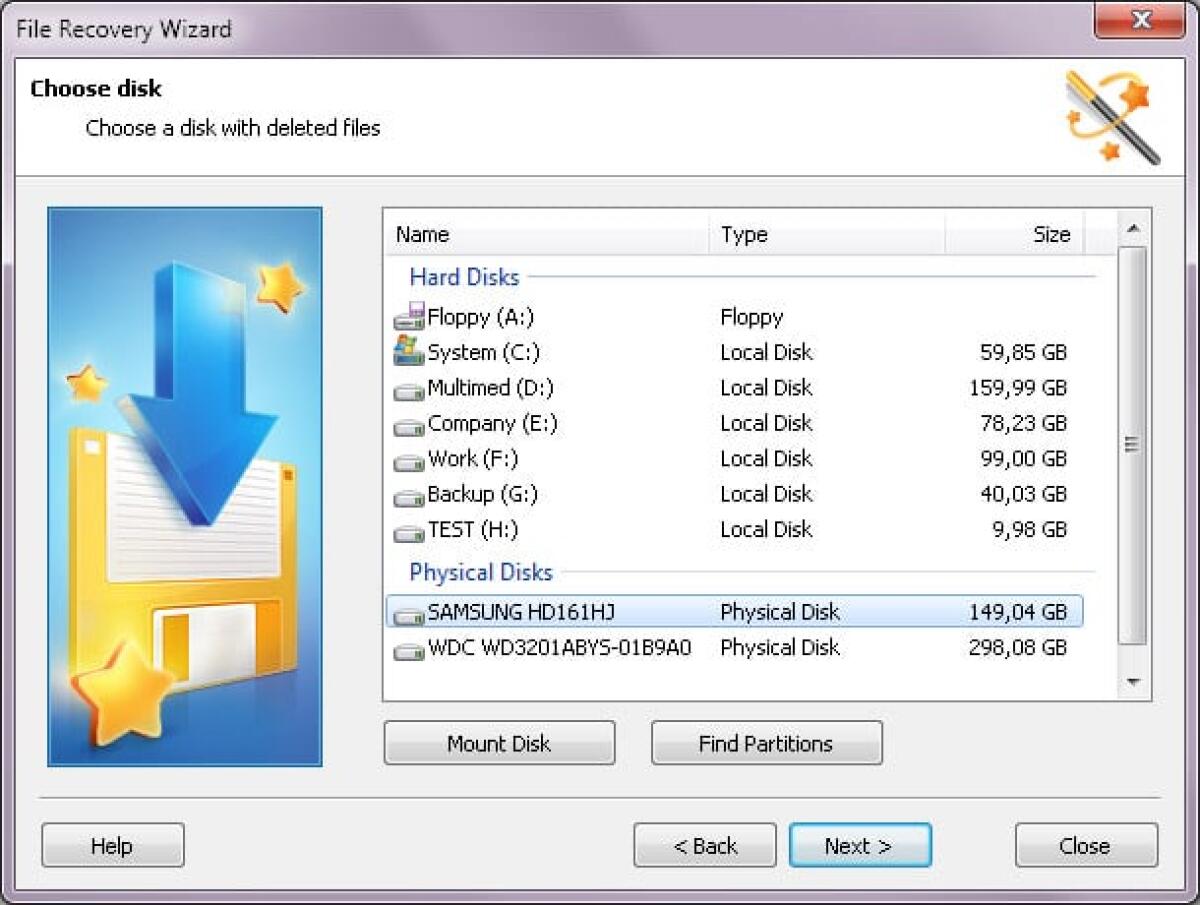Click the Floppy (A:) drive icon

click(408, 317)
